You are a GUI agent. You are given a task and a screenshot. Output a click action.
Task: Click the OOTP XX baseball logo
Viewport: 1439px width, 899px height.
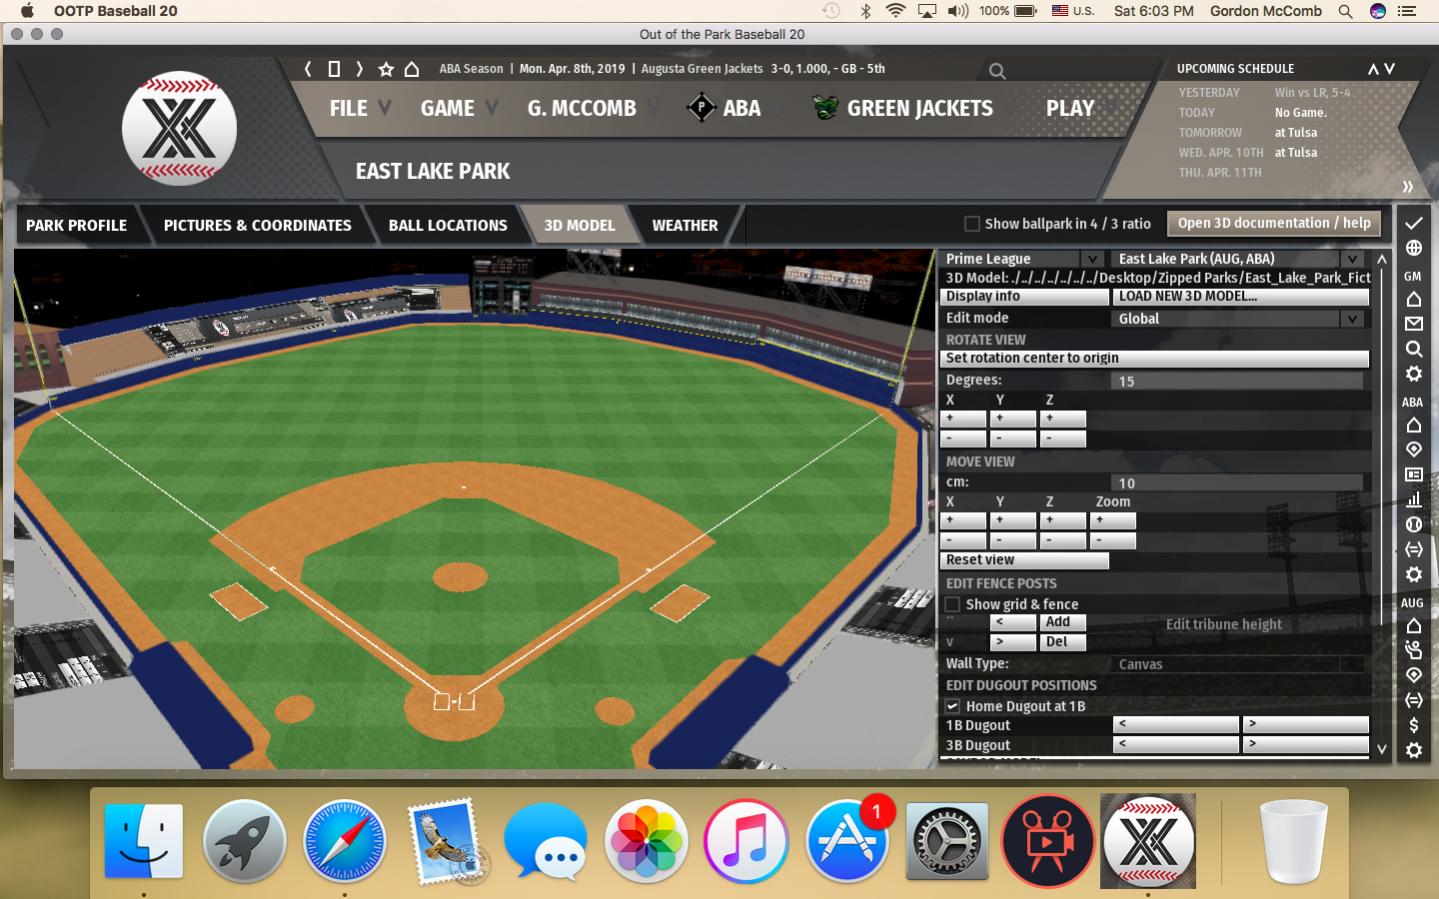(179, 128)
